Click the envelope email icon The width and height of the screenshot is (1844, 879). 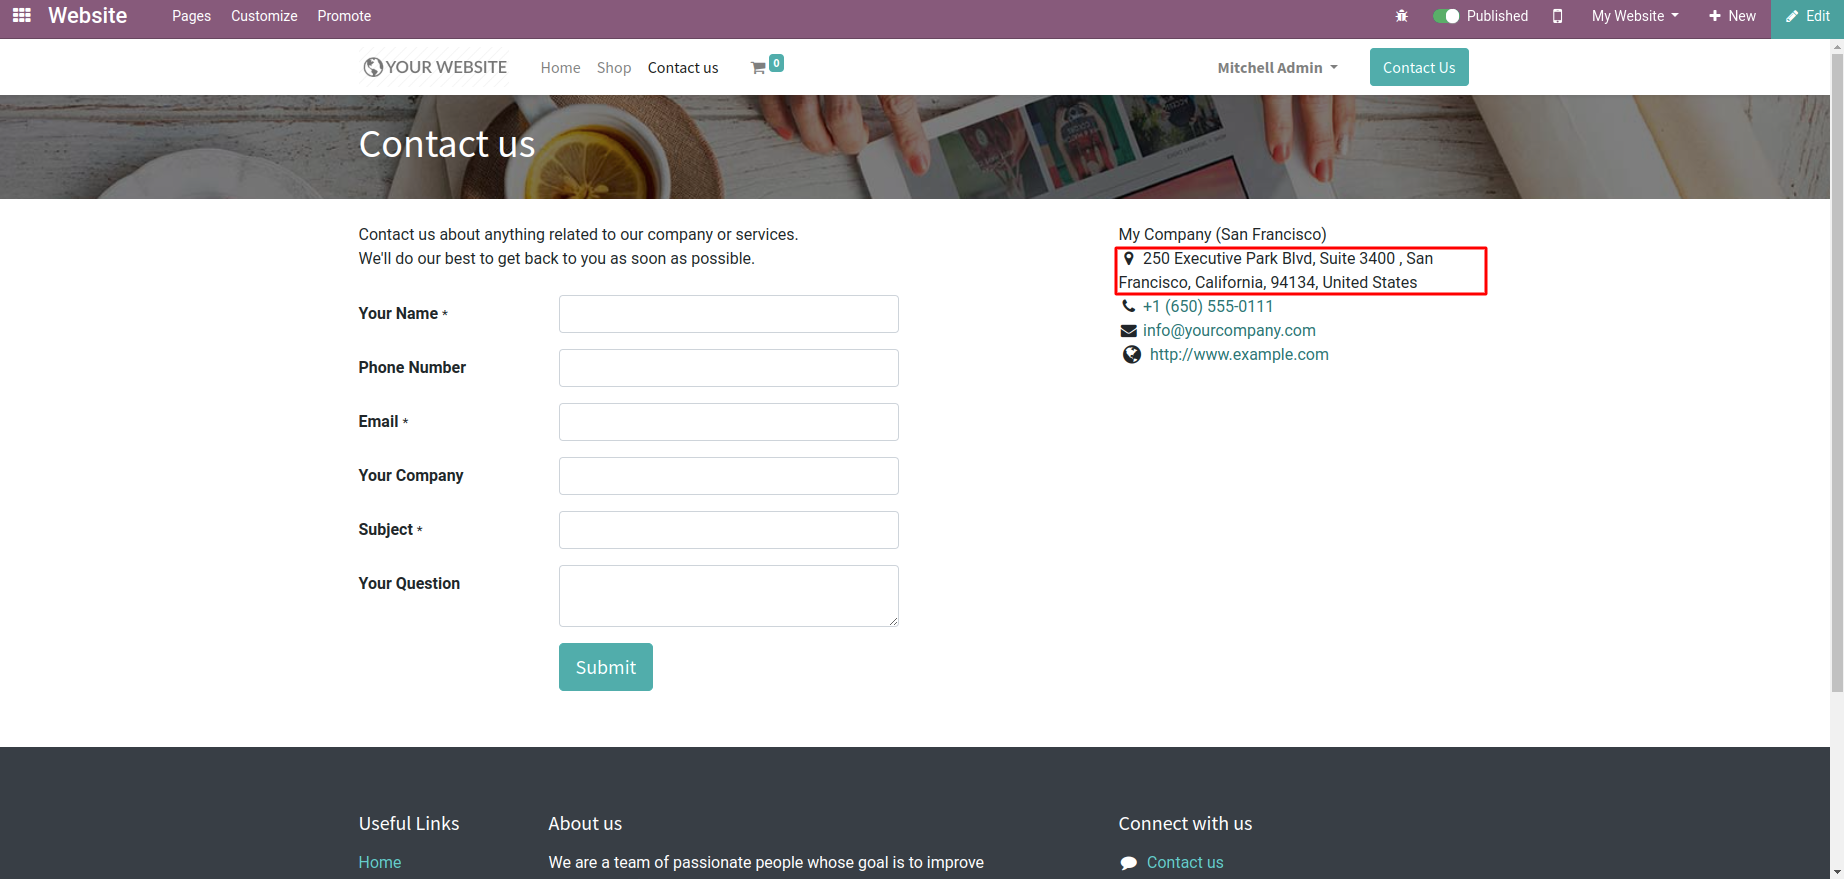point(1128,331)
